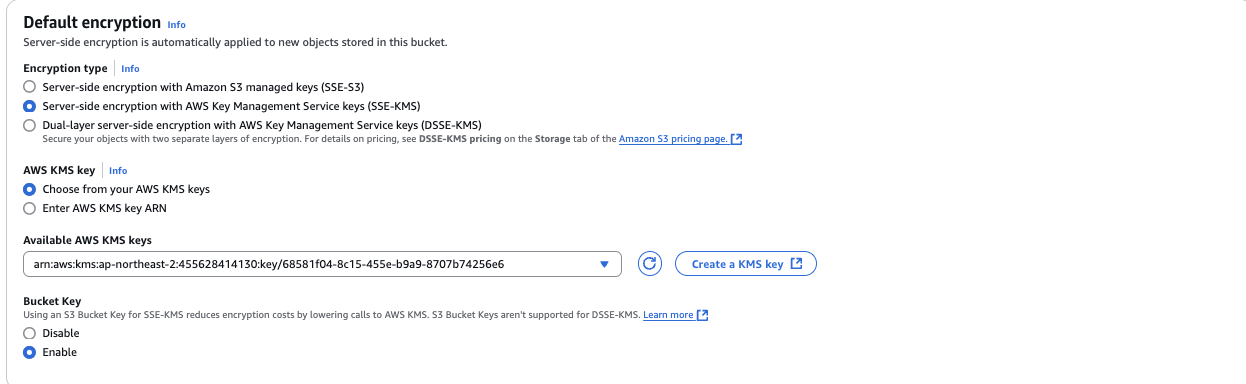Open Info beside Encryption type

[x=130, y=69]
